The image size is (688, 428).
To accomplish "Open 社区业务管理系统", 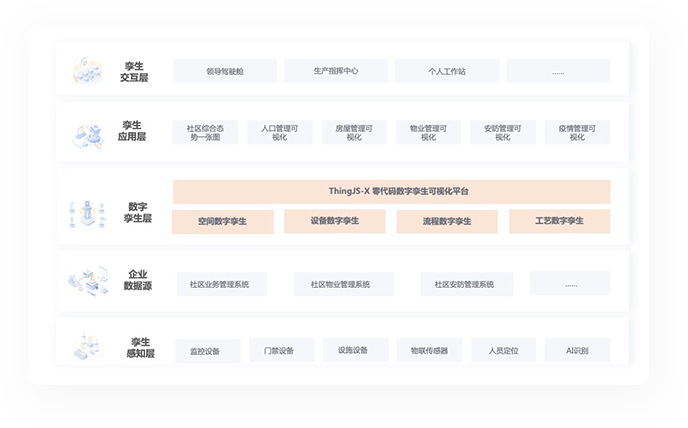I will pyautogui.click(x=220, y=284).
